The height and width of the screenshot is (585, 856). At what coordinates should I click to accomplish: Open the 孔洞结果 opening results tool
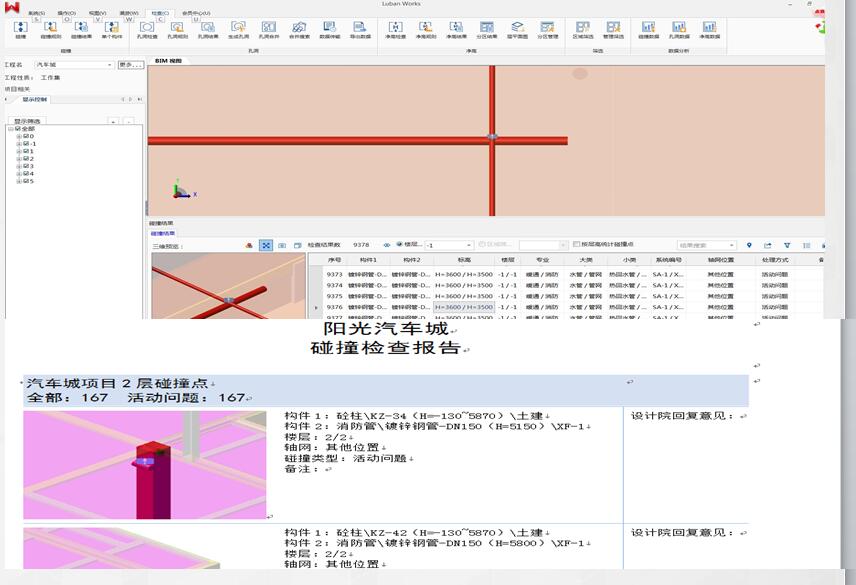pyautogui.click(x=207, y=29)
